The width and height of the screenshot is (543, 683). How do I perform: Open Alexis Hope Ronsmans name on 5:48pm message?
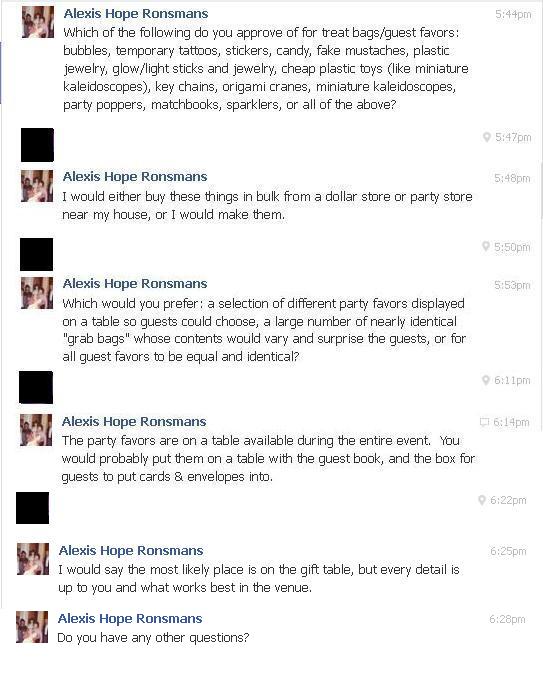click(135, 176)
